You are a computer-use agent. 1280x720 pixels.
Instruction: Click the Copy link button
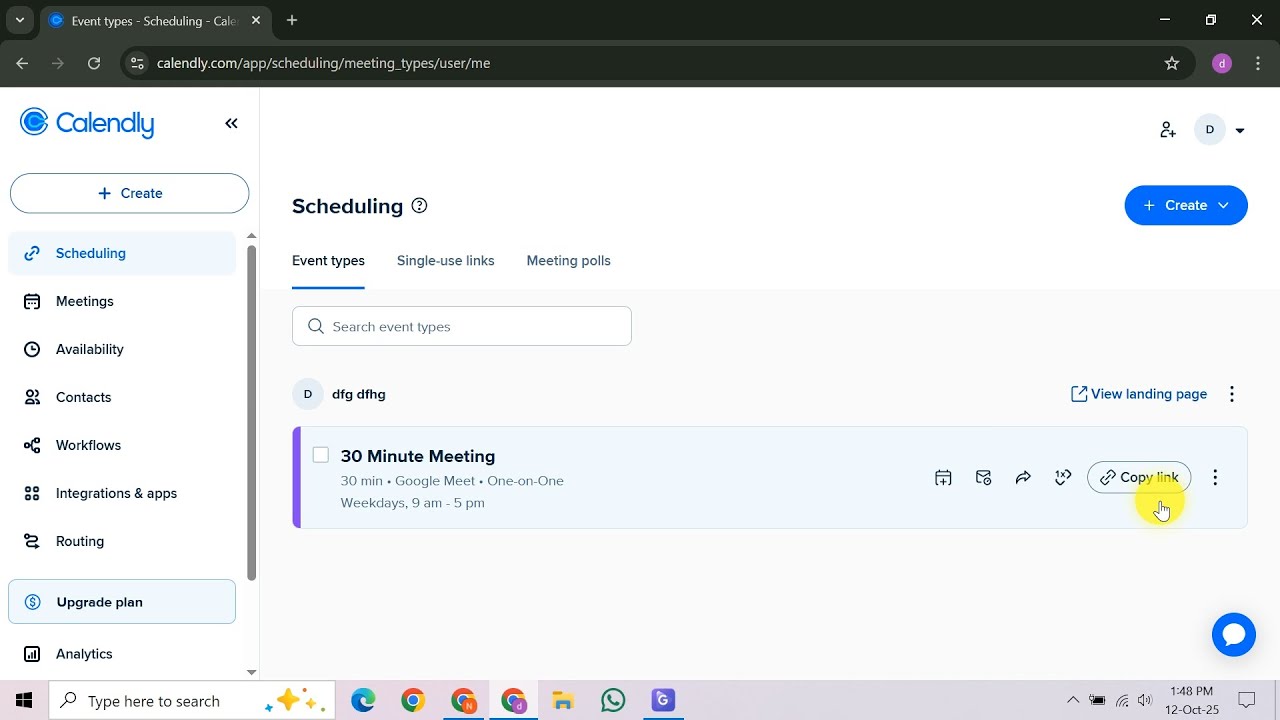point(1139,478)
